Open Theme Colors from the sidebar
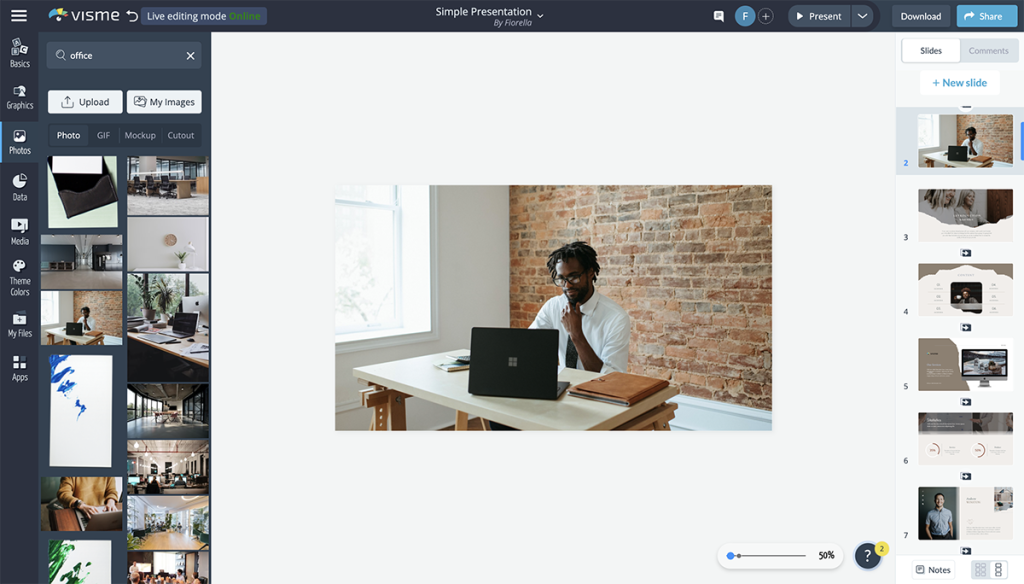The height and width of the screenshot is (584, 1024). click(x=19, y=273)
